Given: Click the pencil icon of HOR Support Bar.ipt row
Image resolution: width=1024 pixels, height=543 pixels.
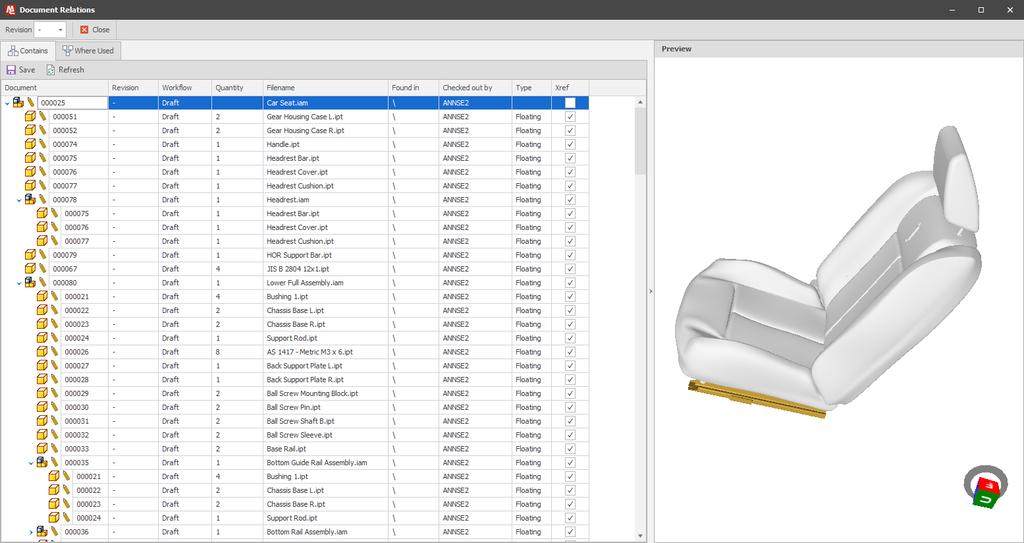Looking at the screenshot, I should [42, 255].
